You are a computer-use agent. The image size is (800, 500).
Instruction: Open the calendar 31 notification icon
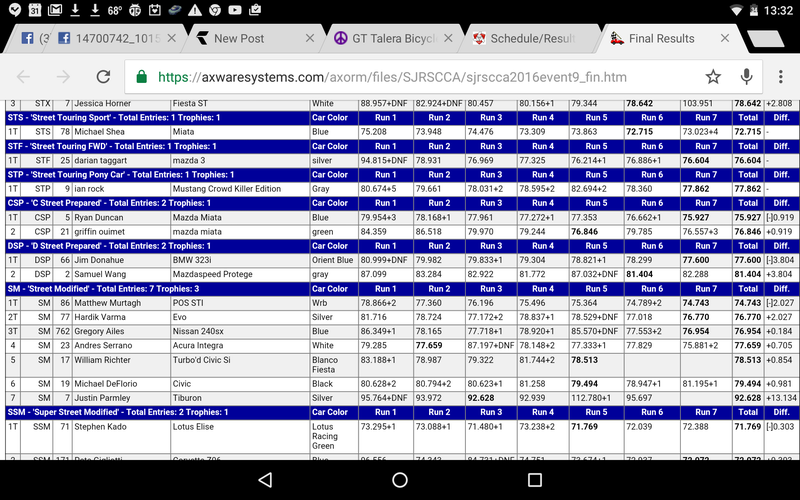(35, 10)
